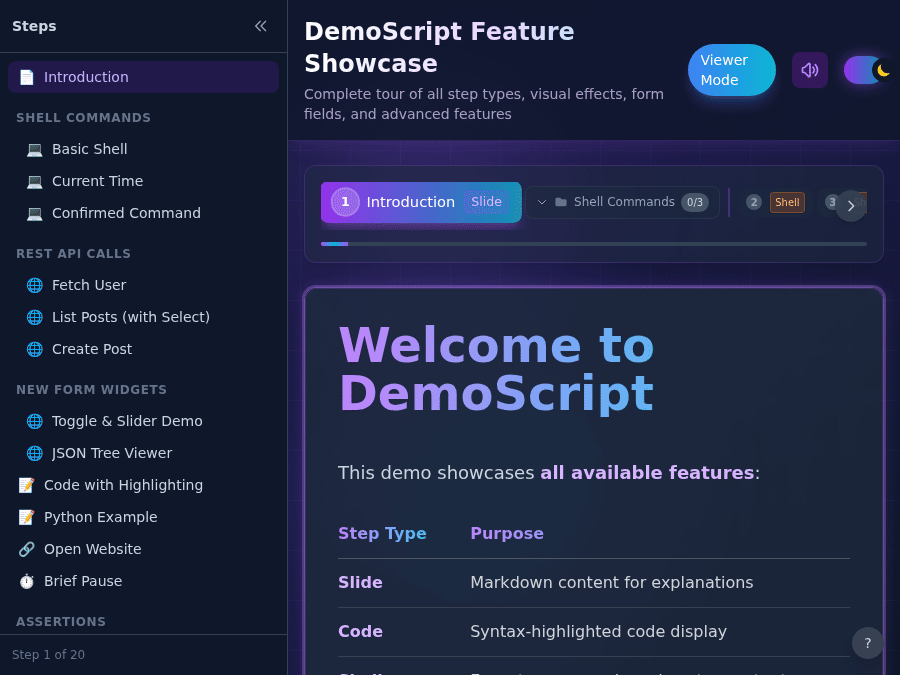Image resolution: width=900 pixels, height=675 pixels.
Task: Collapse the Steps sidebar
Action: pos(261,26)
